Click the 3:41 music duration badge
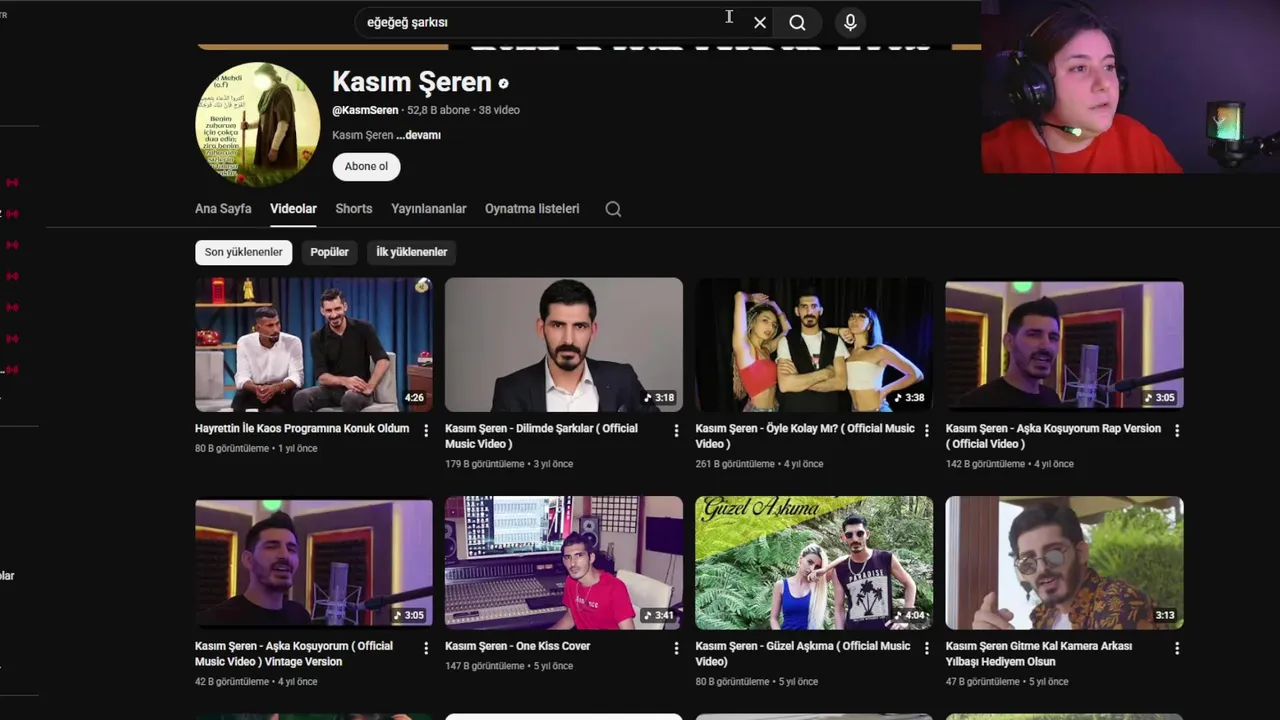1280x720 pixels. coord(658,616)
